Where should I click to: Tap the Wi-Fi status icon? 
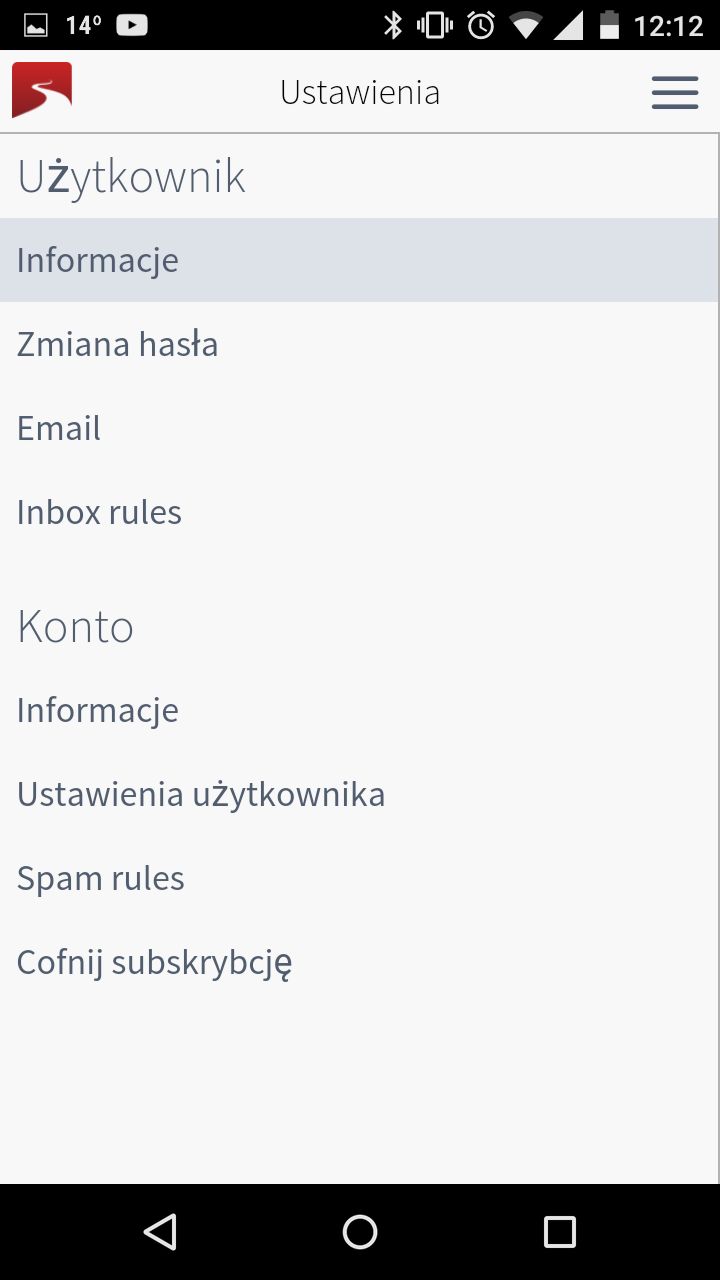(525, 25)
